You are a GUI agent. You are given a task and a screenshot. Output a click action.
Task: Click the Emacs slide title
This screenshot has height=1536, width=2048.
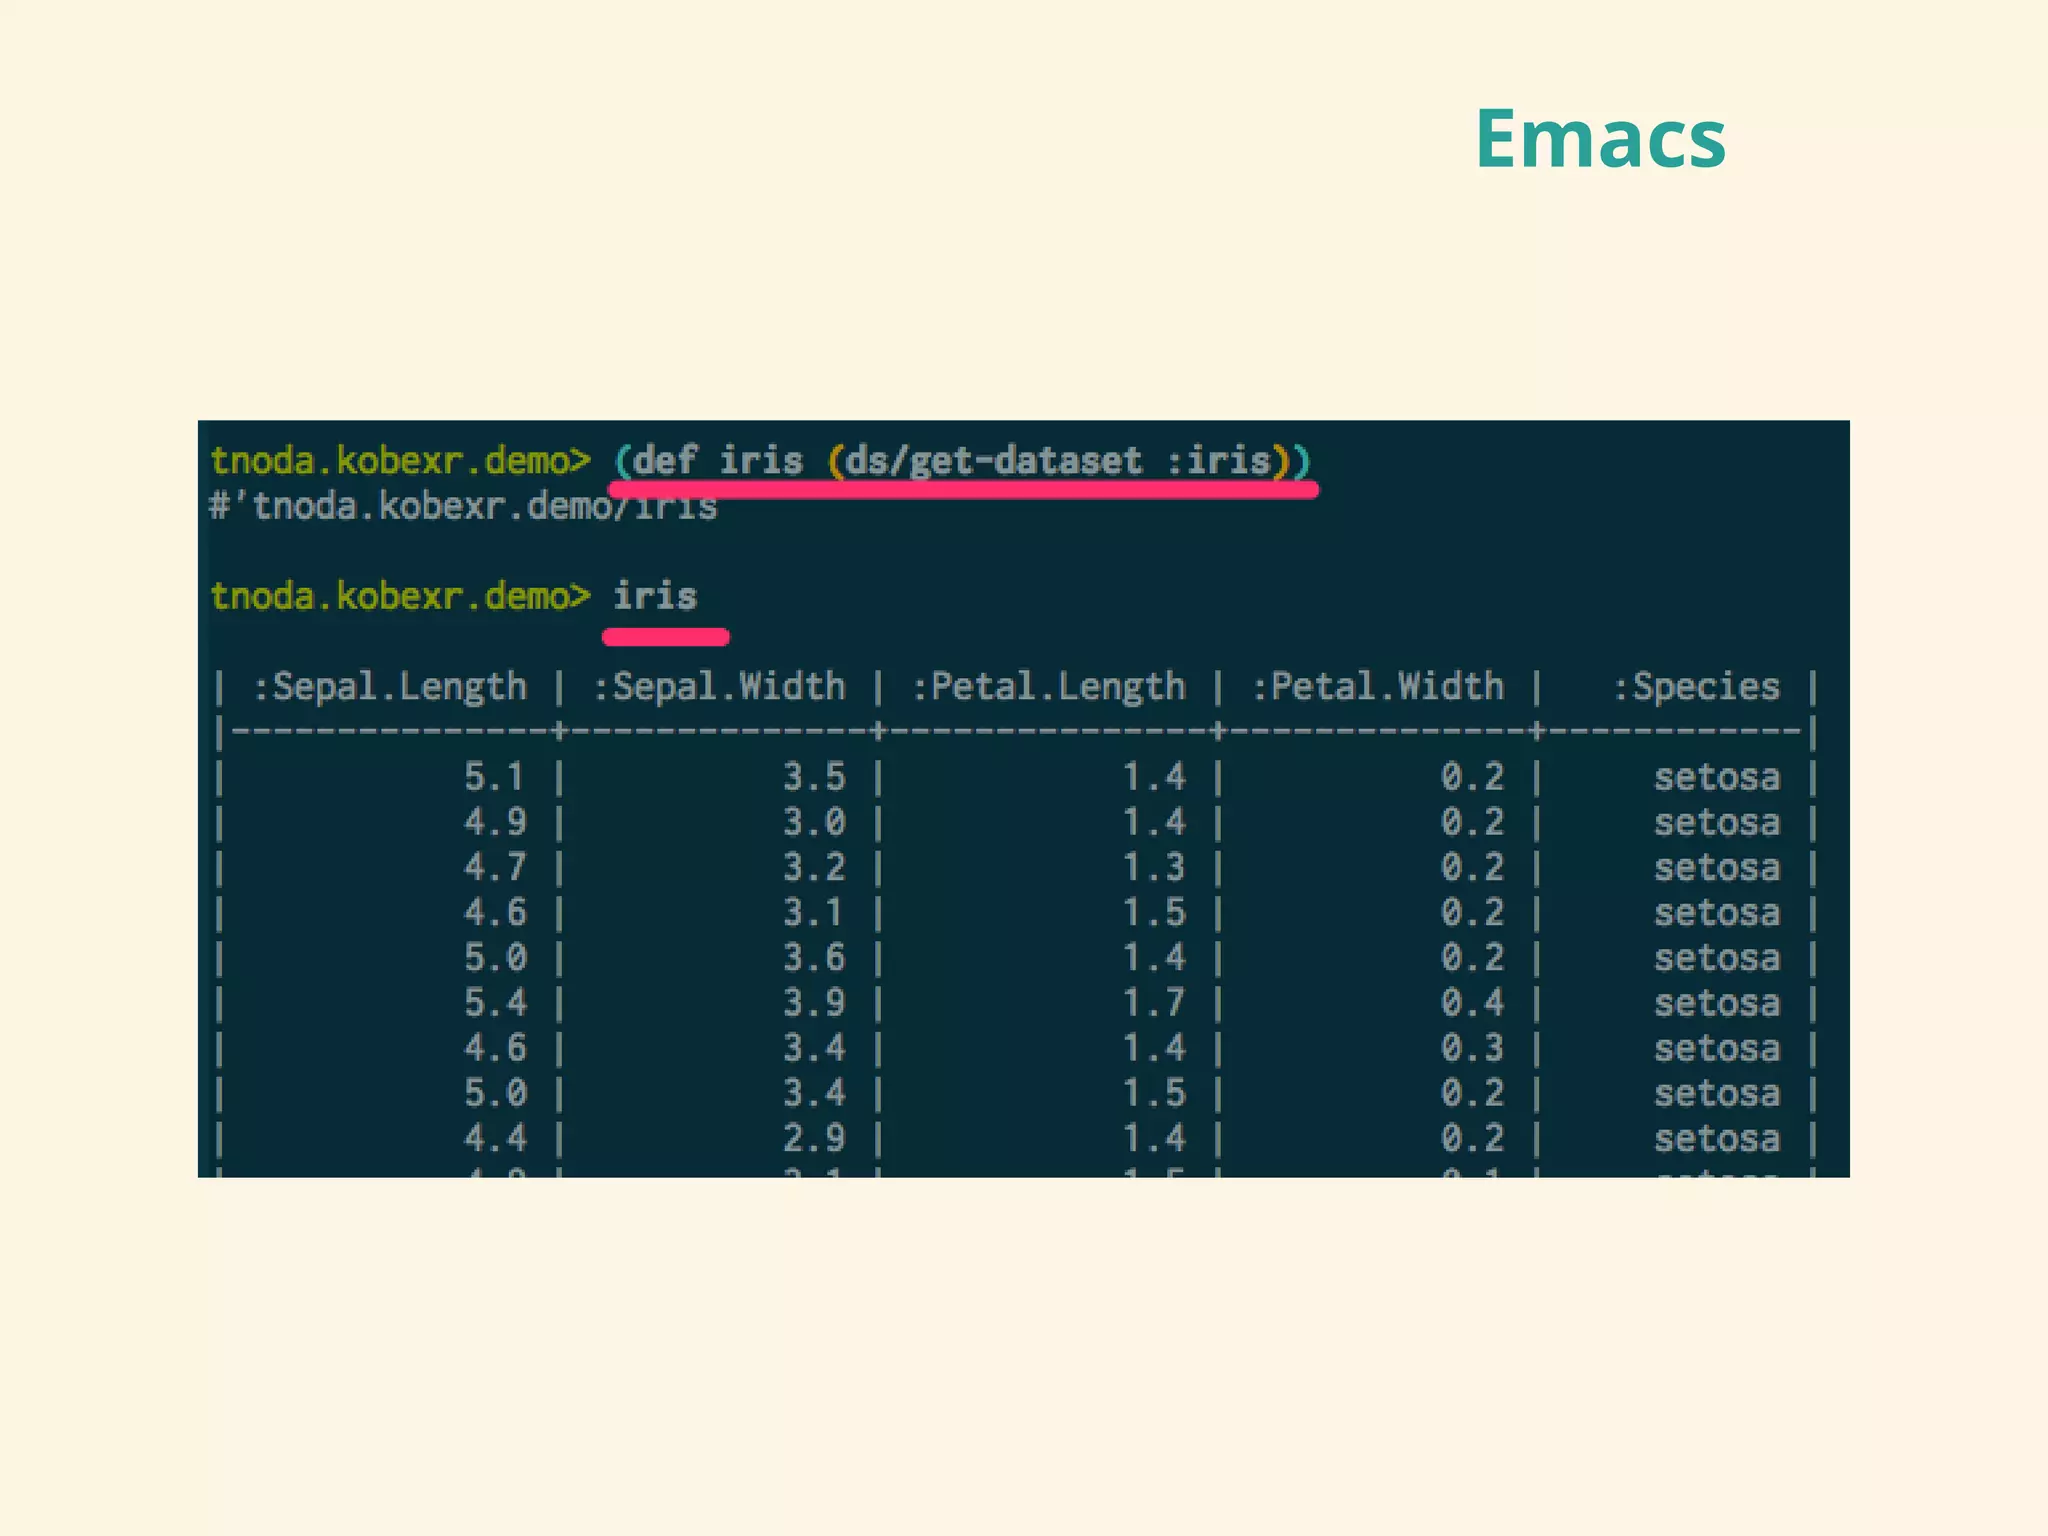point(1600,138)
